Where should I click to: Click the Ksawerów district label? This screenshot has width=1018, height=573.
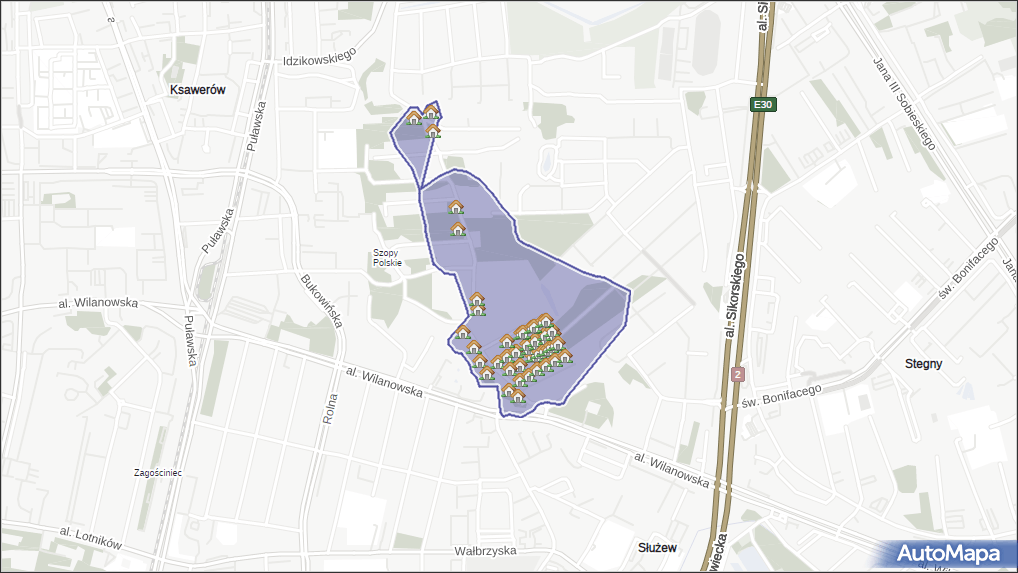pyautogui.click(x=198, y=90)
